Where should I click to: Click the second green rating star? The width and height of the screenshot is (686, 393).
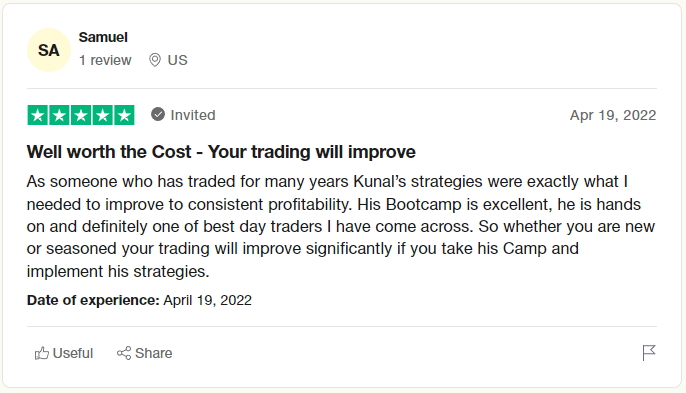pyautogui.click(x=60, y=115)
